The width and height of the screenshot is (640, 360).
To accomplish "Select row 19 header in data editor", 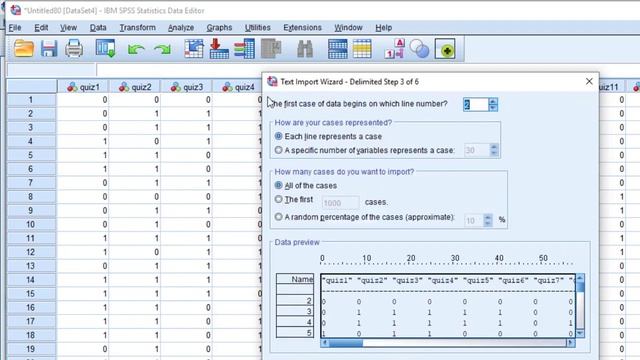I will click(31, 349).
